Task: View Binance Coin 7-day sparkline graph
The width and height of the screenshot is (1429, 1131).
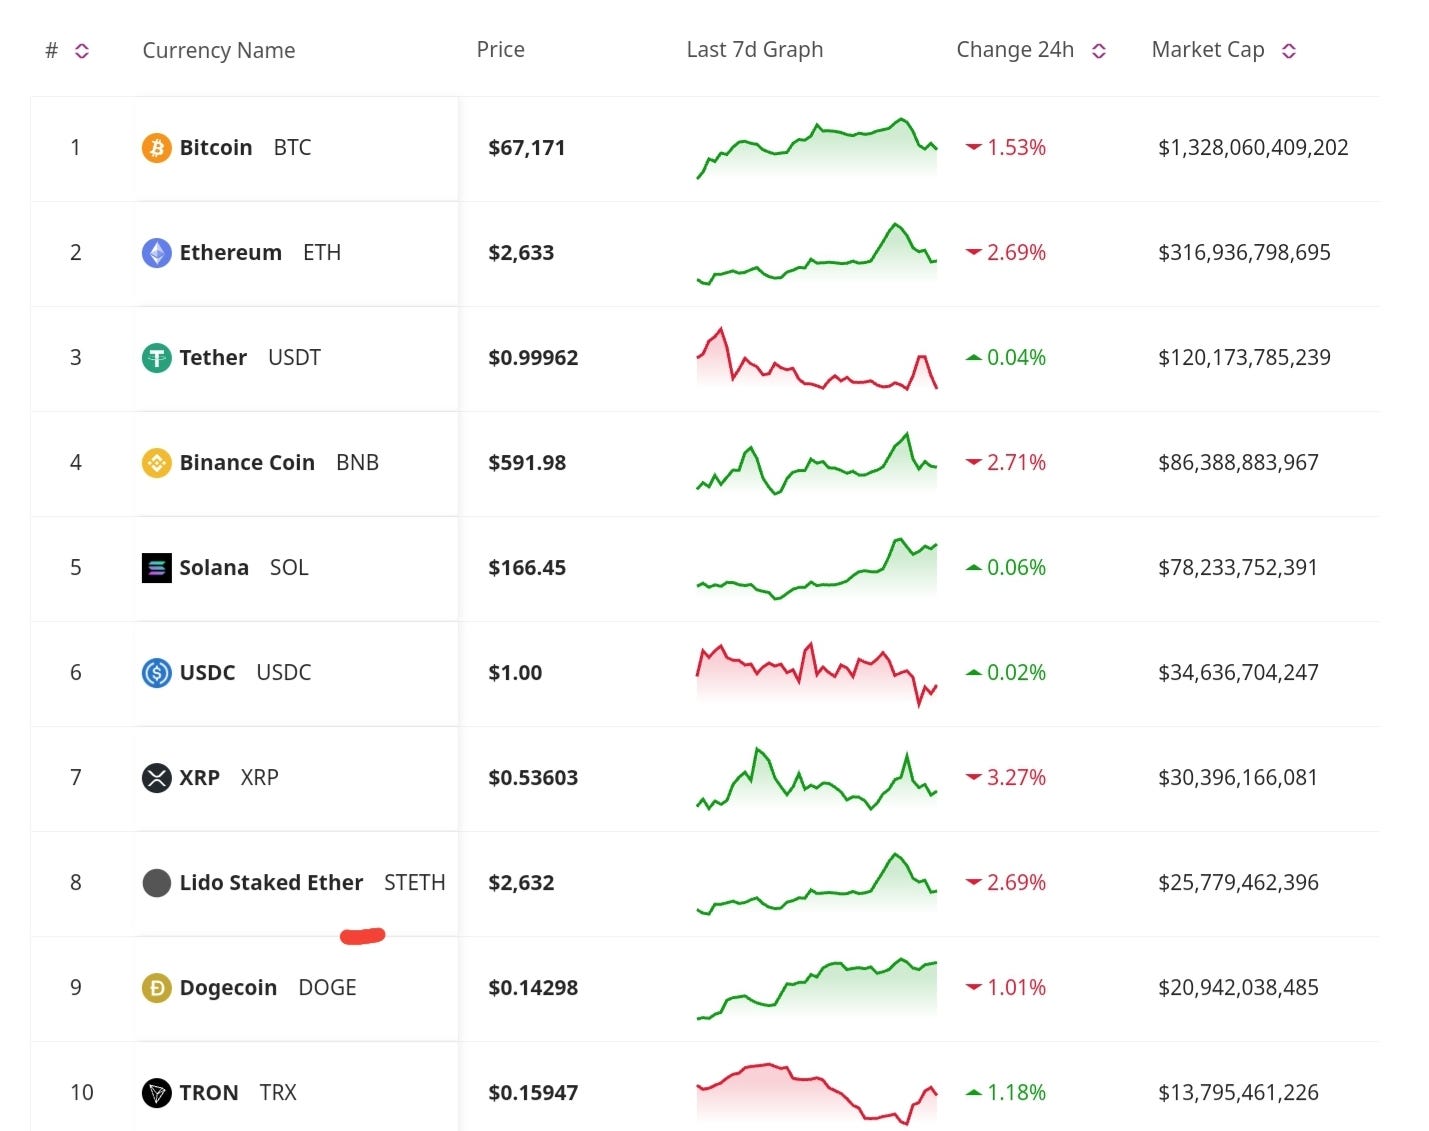Action: pos(816,463)
